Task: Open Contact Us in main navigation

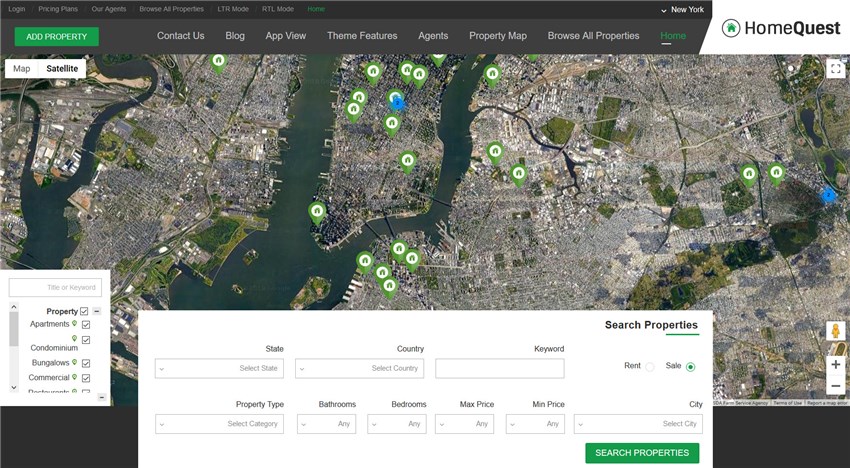Action: [x=181, y=36]
